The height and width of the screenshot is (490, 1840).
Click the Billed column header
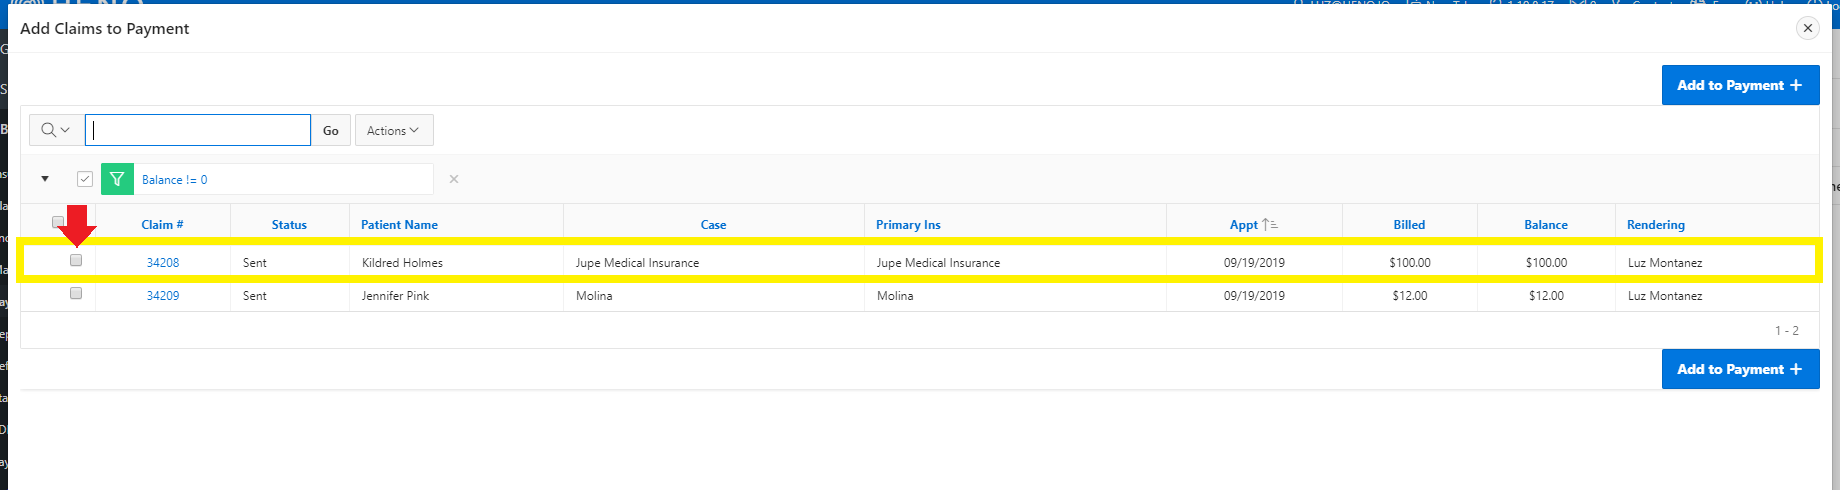pyautogui.click(x=1409, y=225)
